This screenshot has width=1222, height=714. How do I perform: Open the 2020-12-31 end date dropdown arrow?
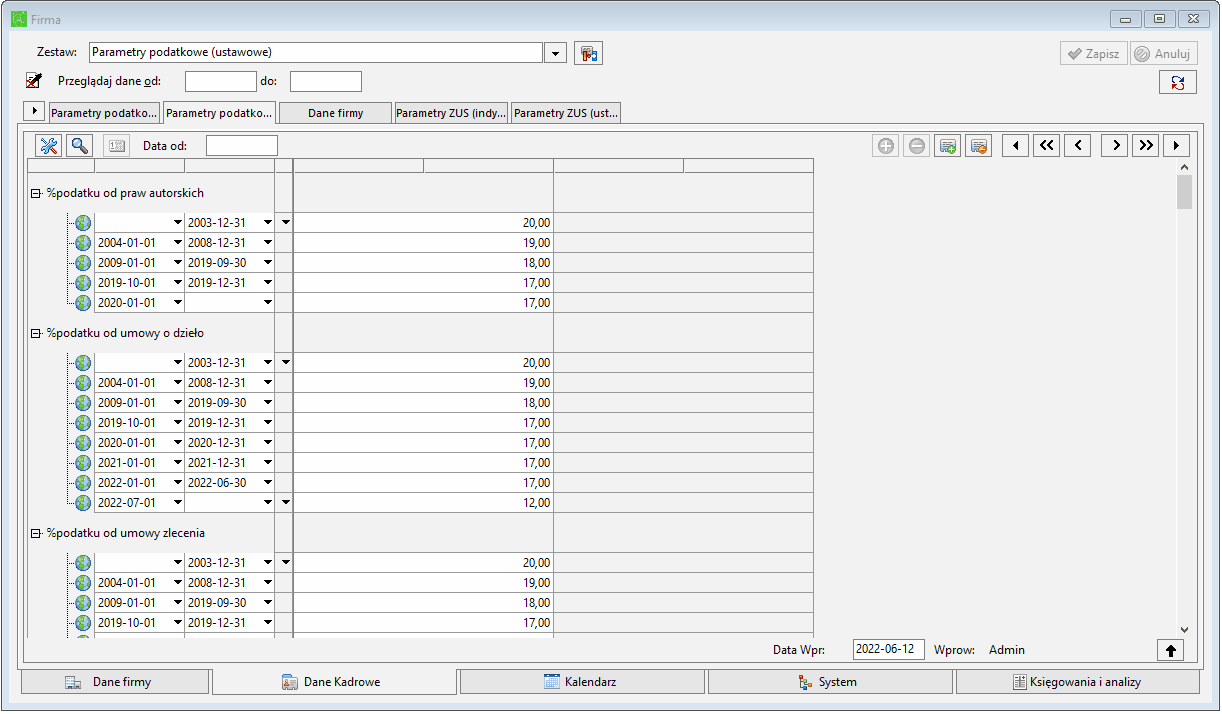(x=268, y=443)
